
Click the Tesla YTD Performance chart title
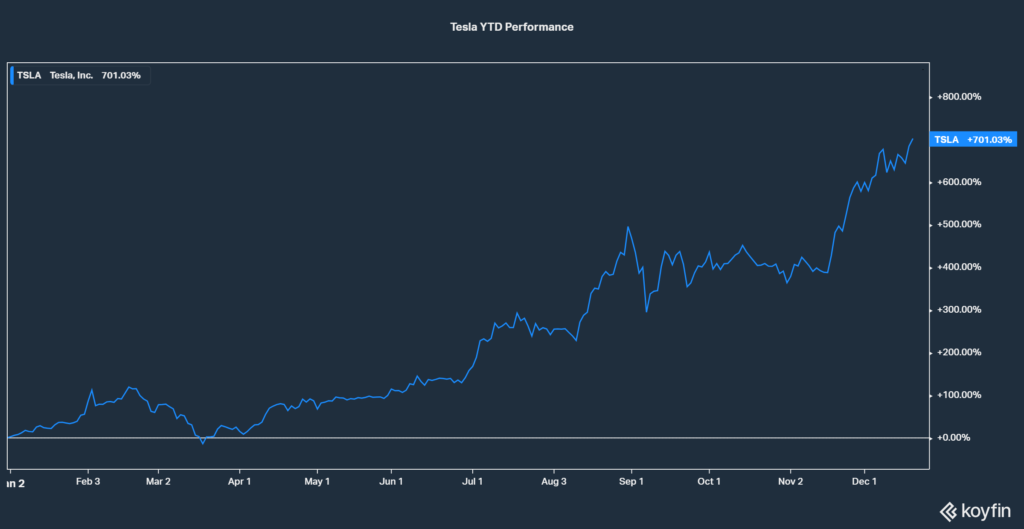(x=511, y=27)
